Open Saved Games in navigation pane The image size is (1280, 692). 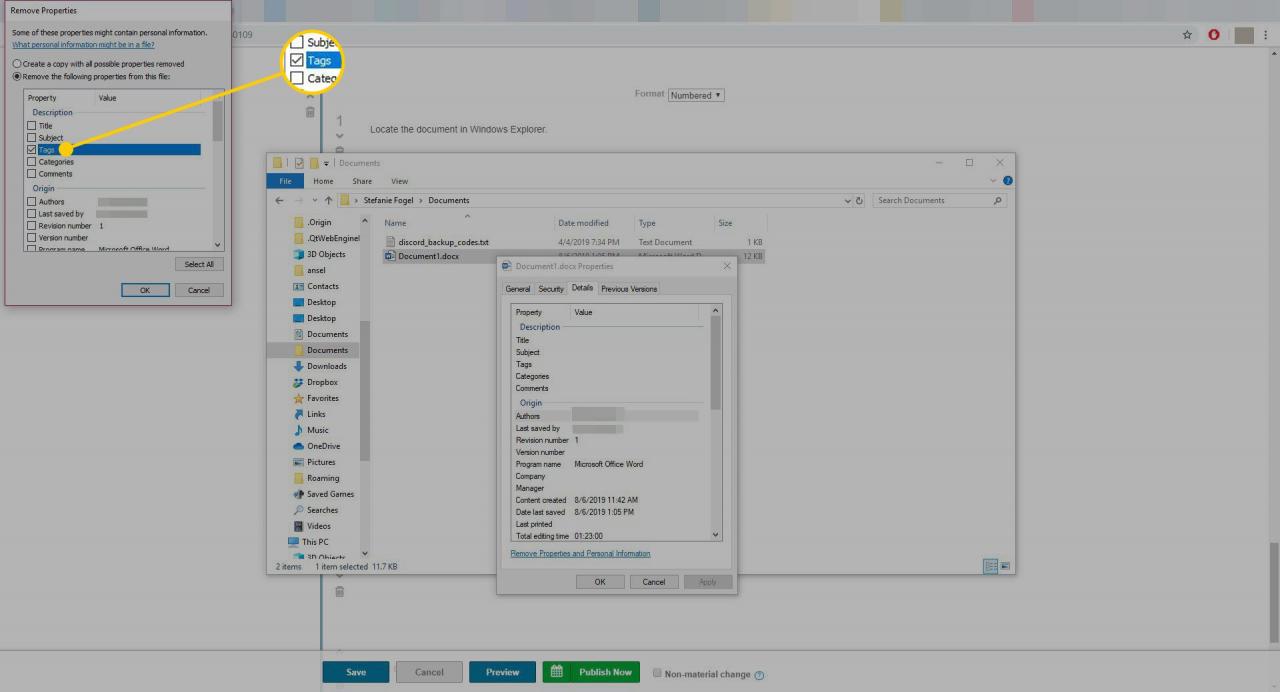click(330, 494)
